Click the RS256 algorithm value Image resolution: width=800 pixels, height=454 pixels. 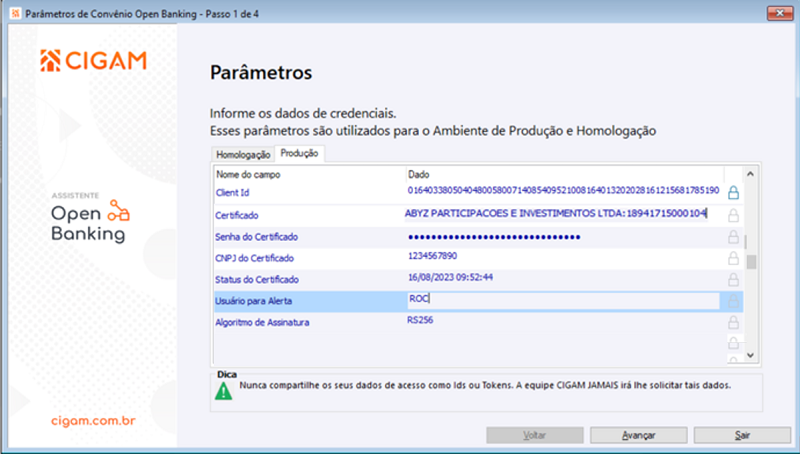point(420,320)
